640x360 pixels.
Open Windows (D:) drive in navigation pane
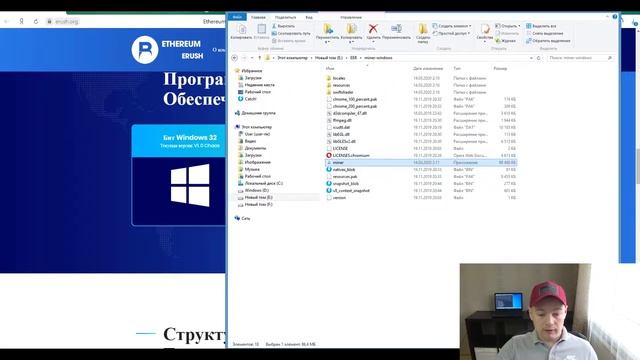[x=256, y=190]
